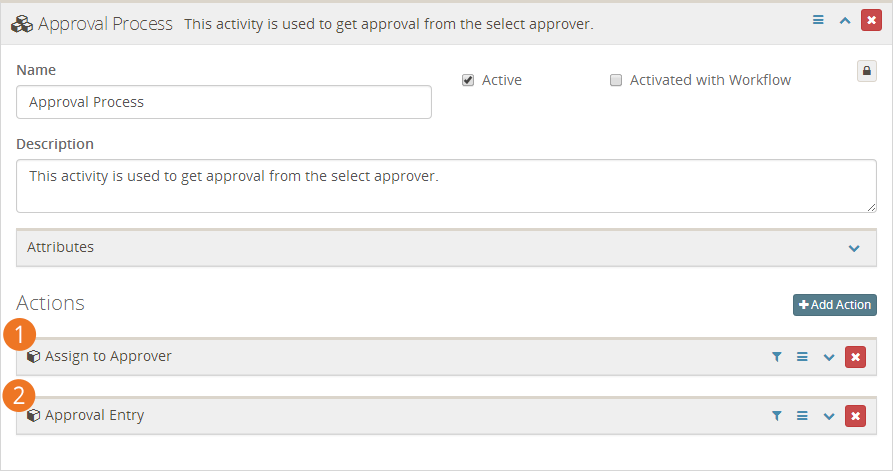Click the filter icon on Assign to Approver
The image size is (893, 471).
(x=776, y=357)
